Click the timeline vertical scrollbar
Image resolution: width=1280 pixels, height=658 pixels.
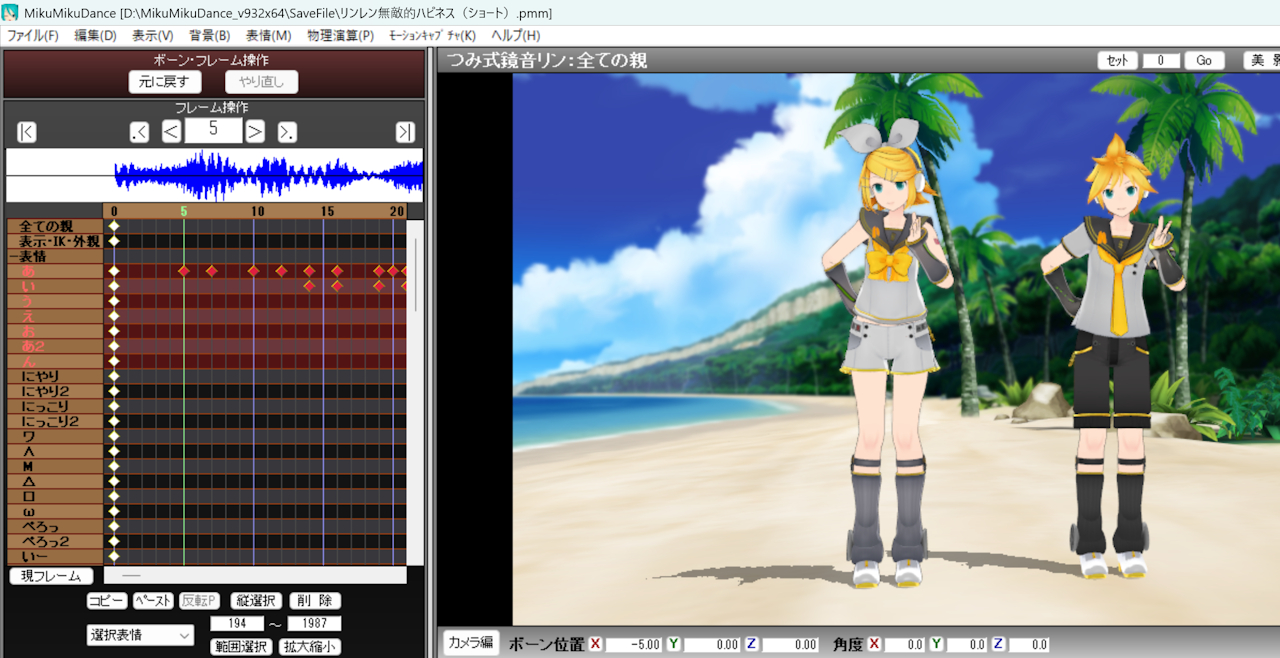tap(415, 392)
